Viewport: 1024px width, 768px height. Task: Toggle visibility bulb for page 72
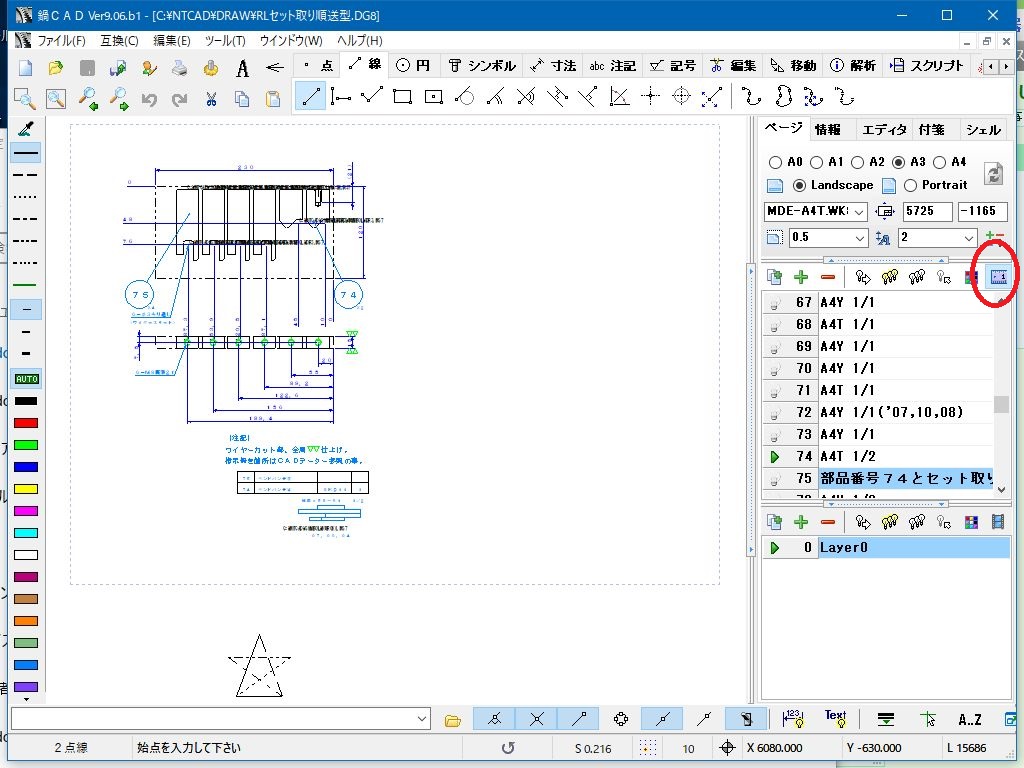pyautogui.click(x=775, y=413)
